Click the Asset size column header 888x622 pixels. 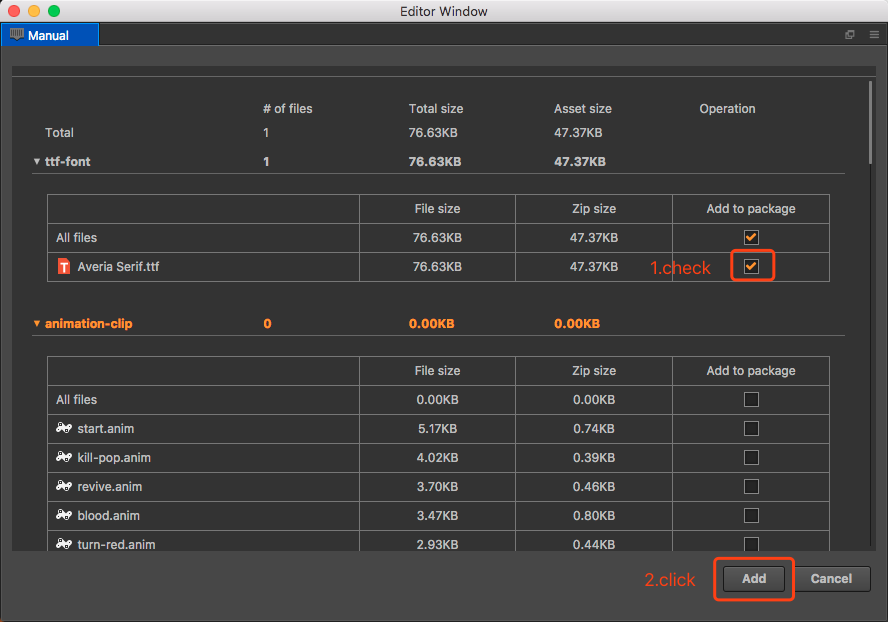pos(583,108)
